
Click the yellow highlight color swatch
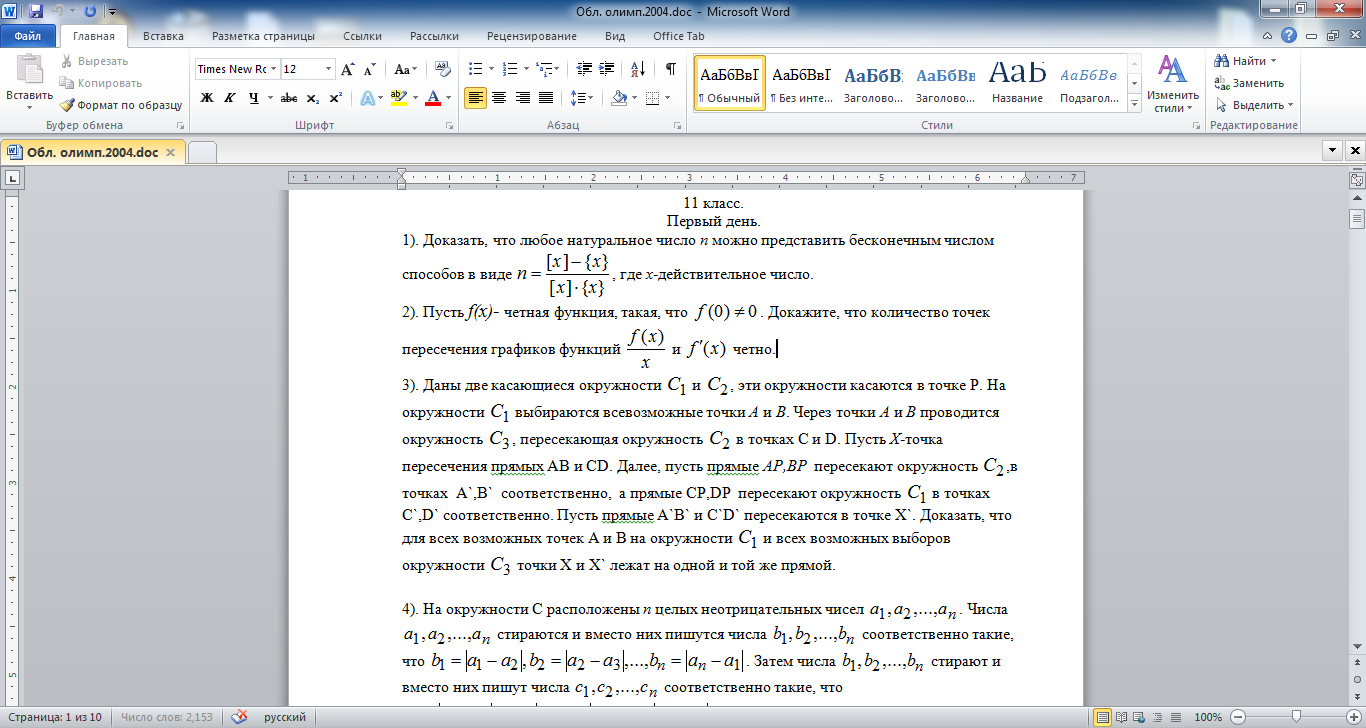(x=398, y=98)
